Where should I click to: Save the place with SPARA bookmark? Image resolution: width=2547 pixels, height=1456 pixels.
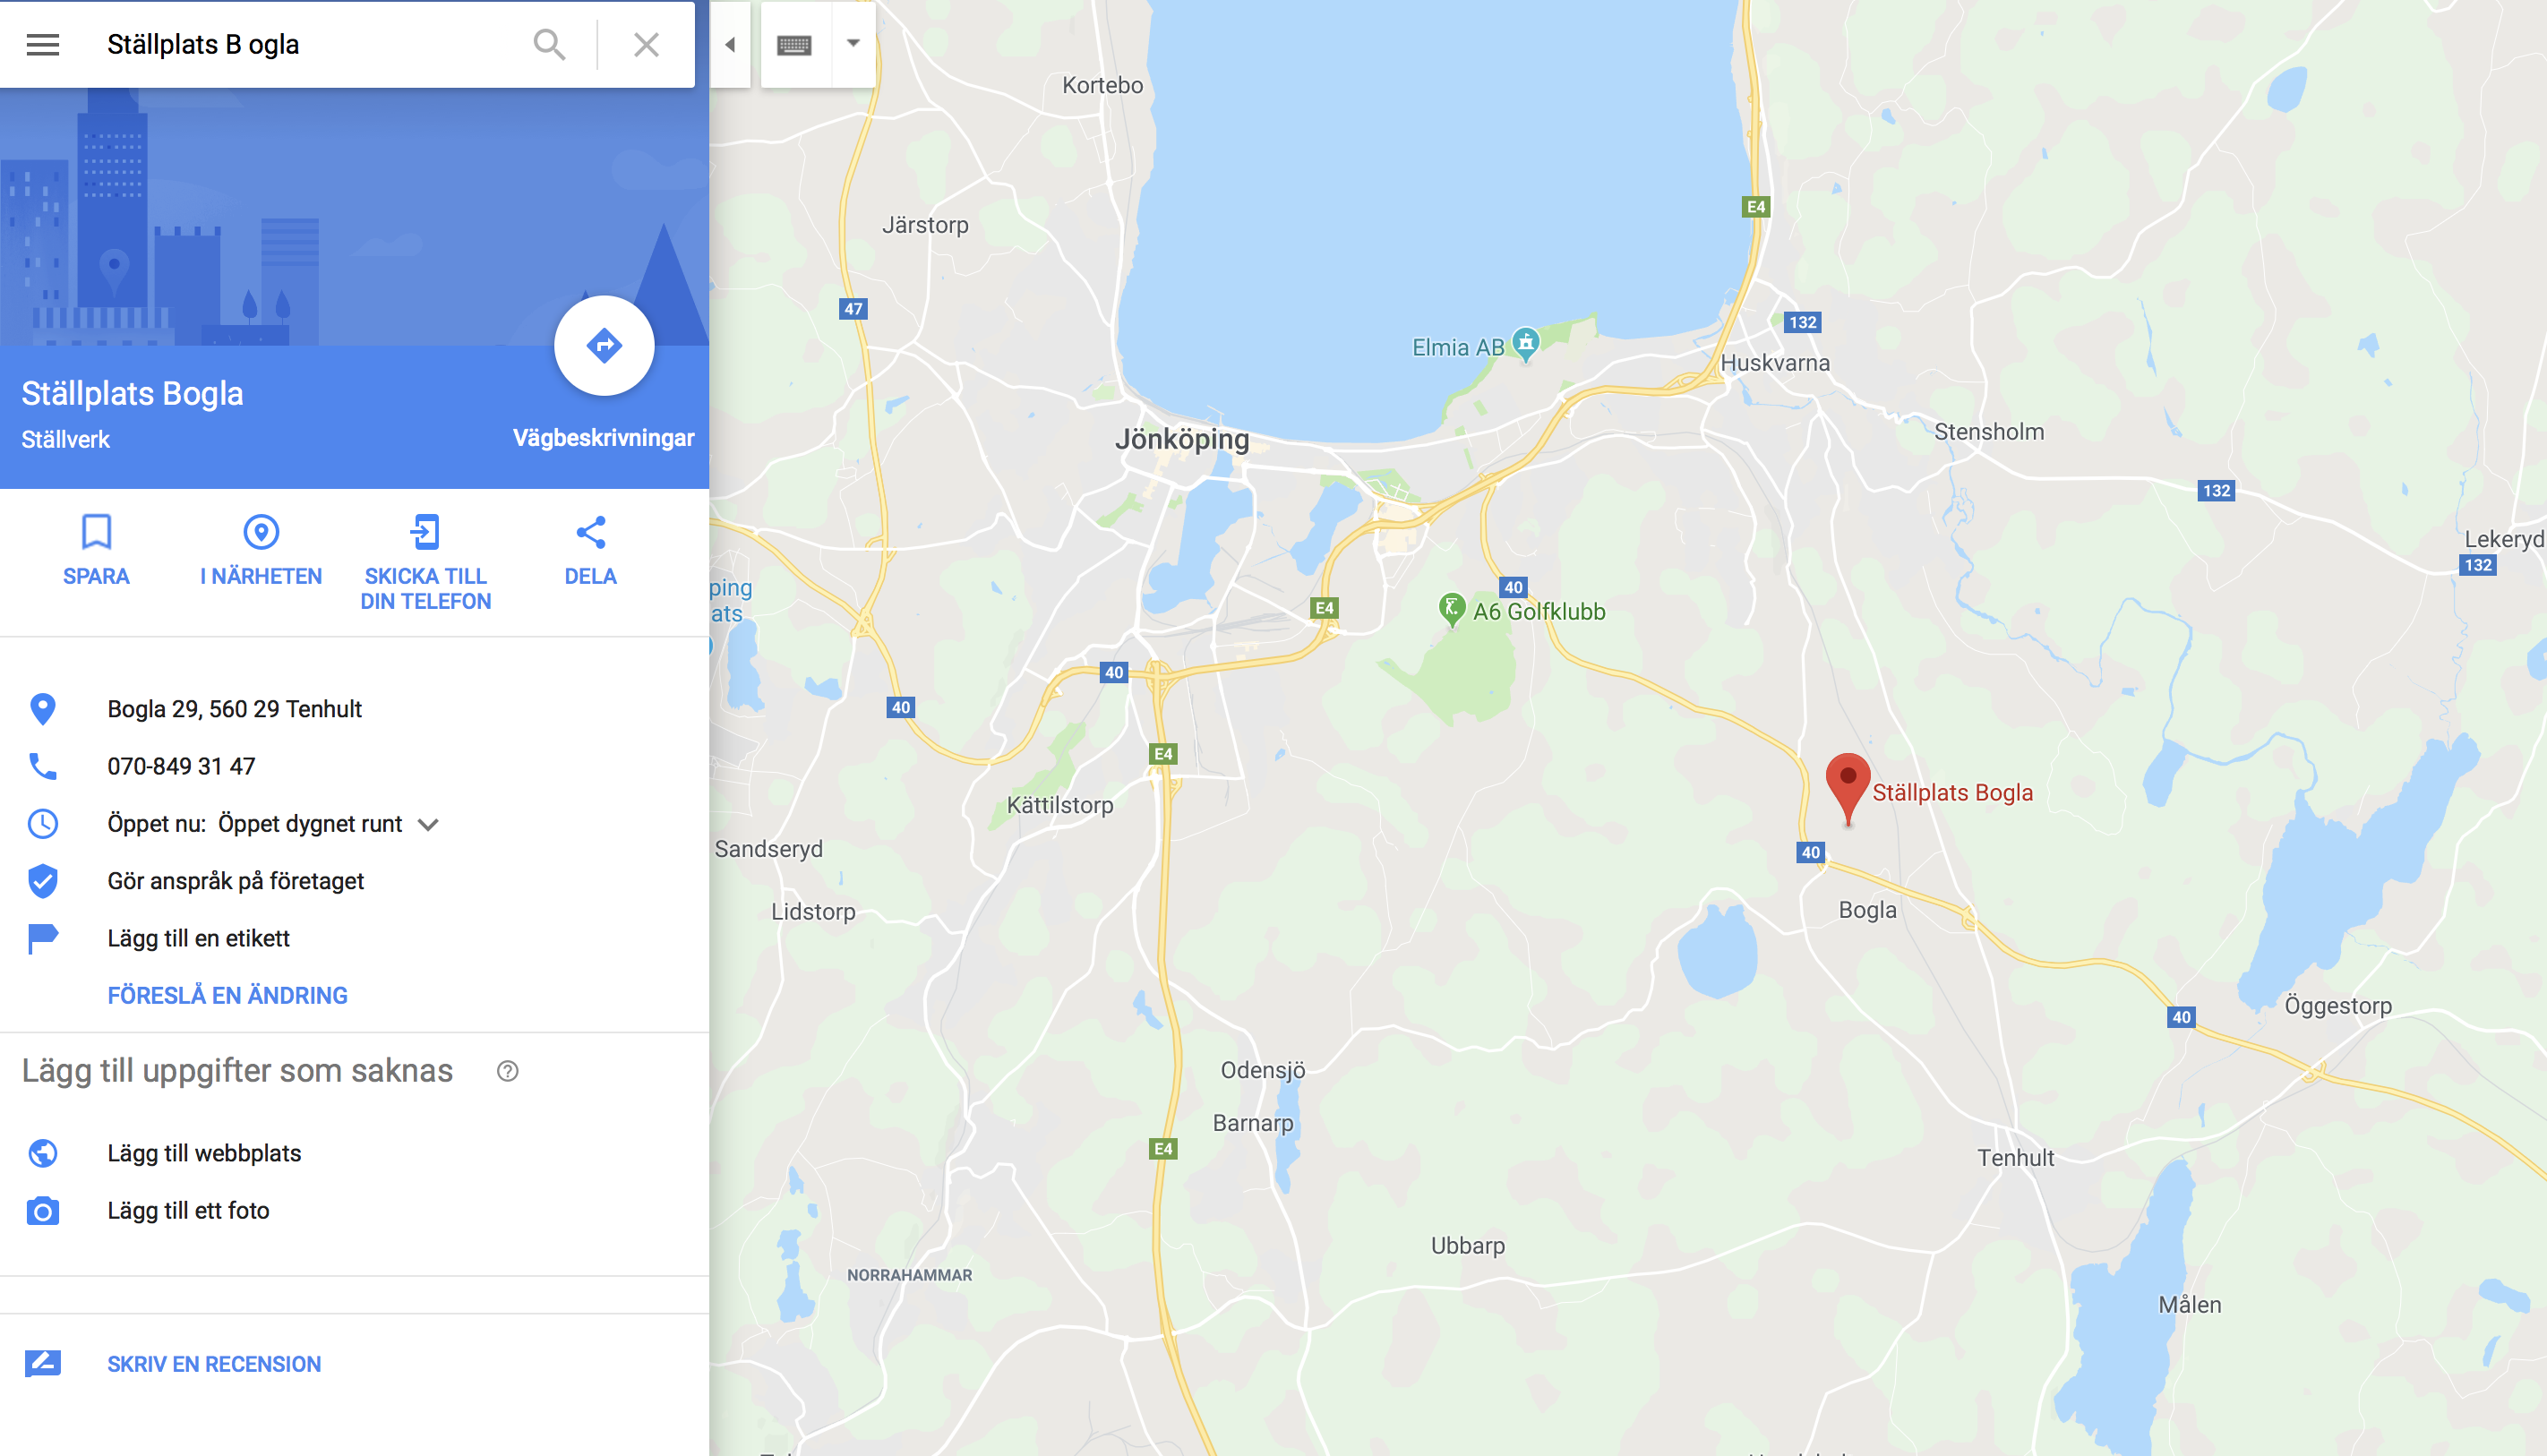(96, 549)
